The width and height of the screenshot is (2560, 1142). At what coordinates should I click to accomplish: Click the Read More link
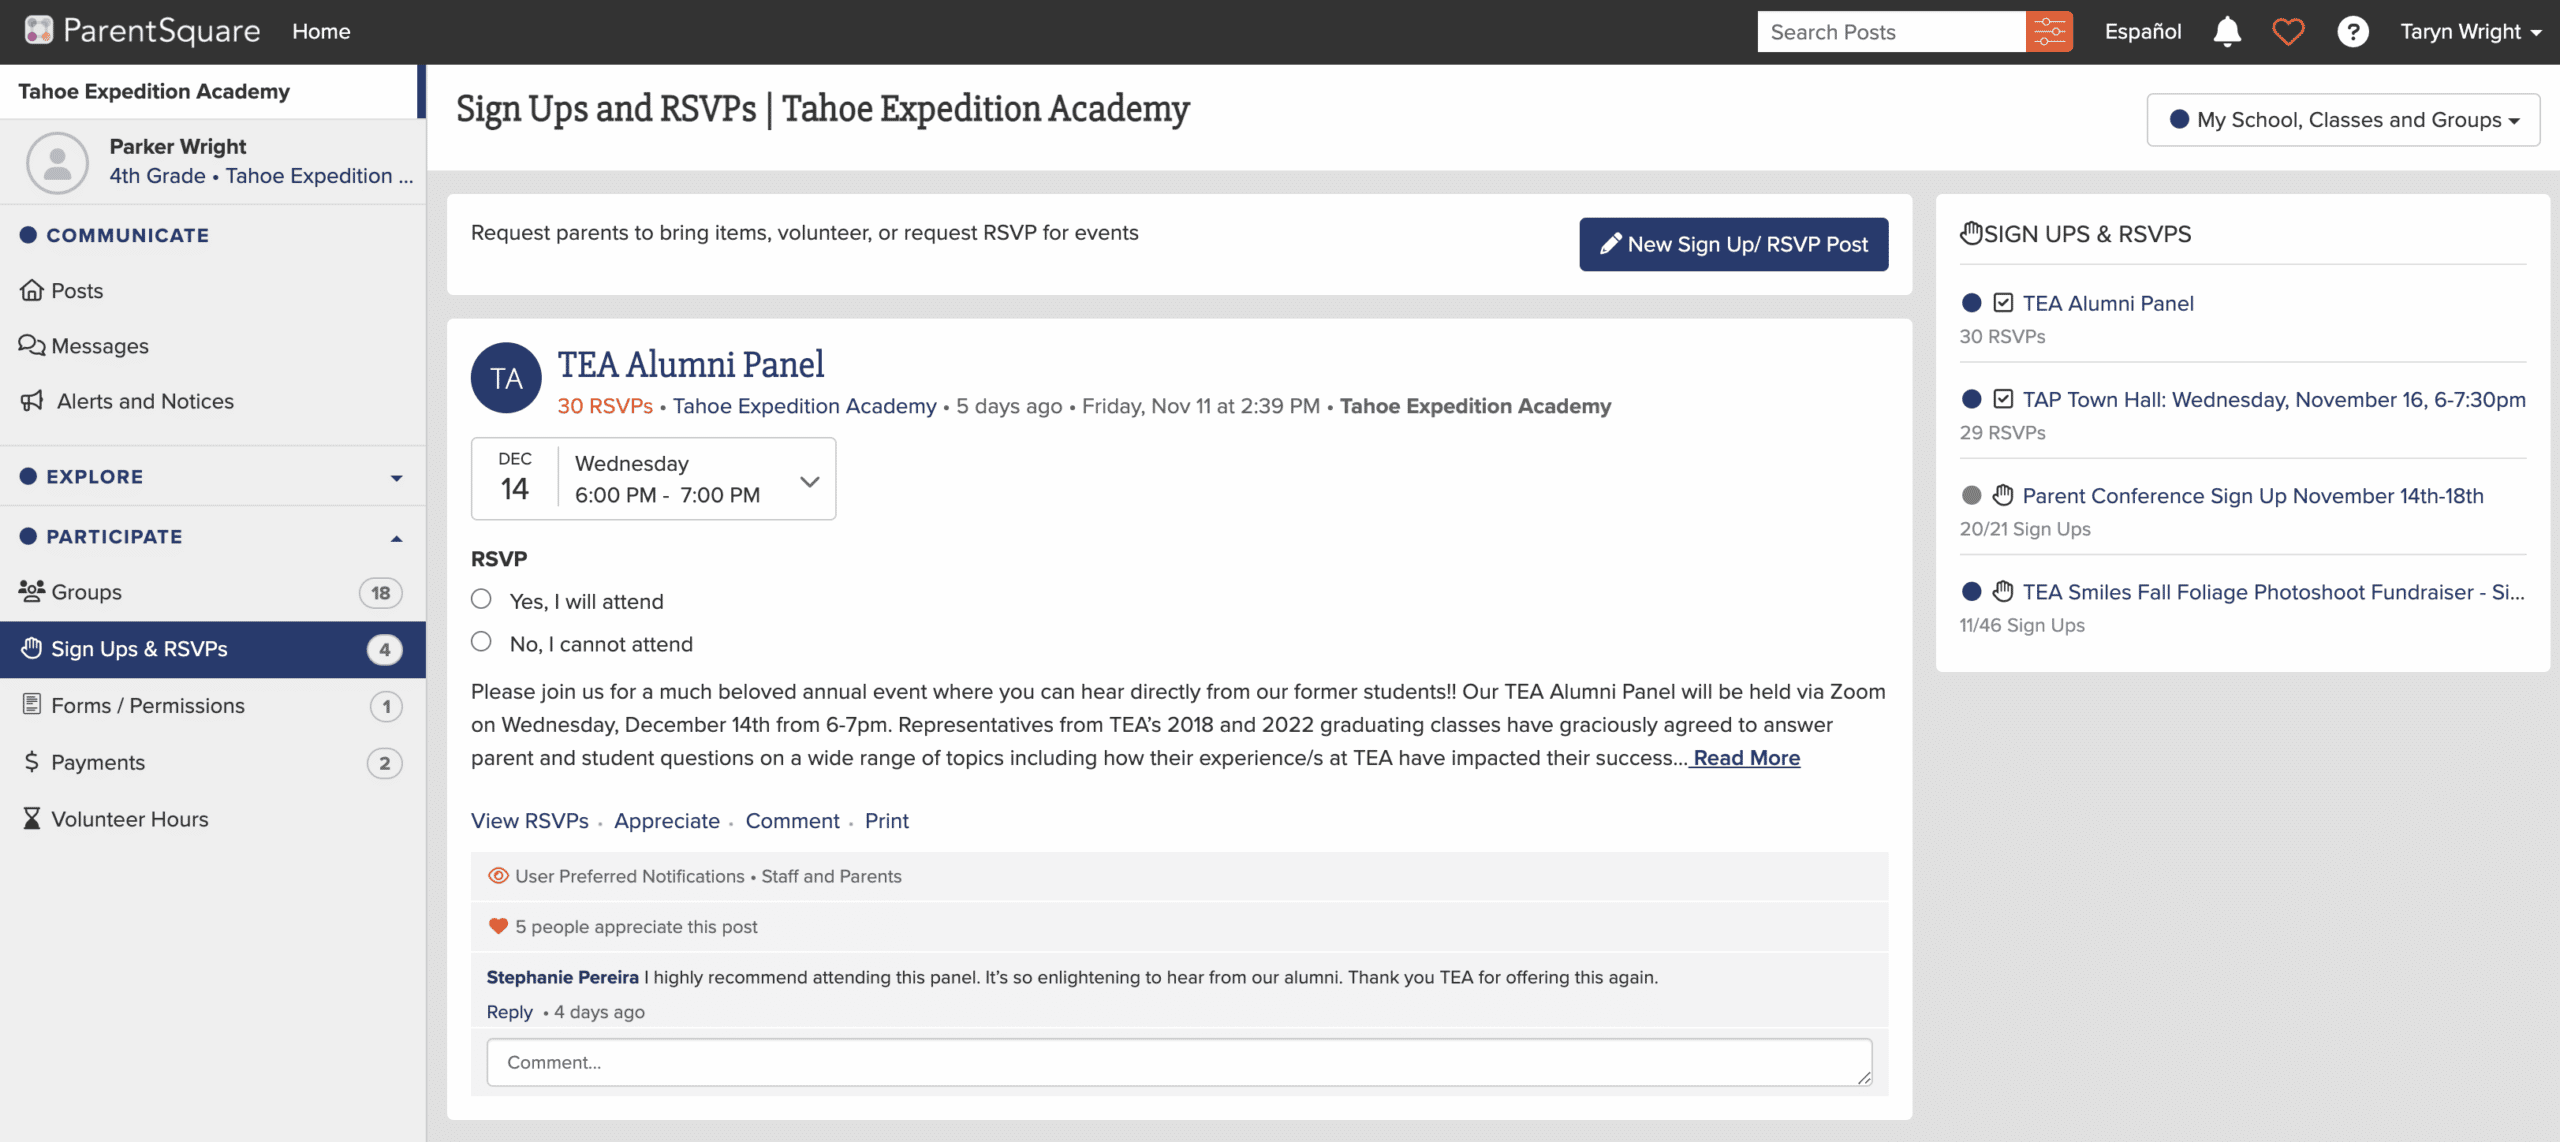point(1746,758)
